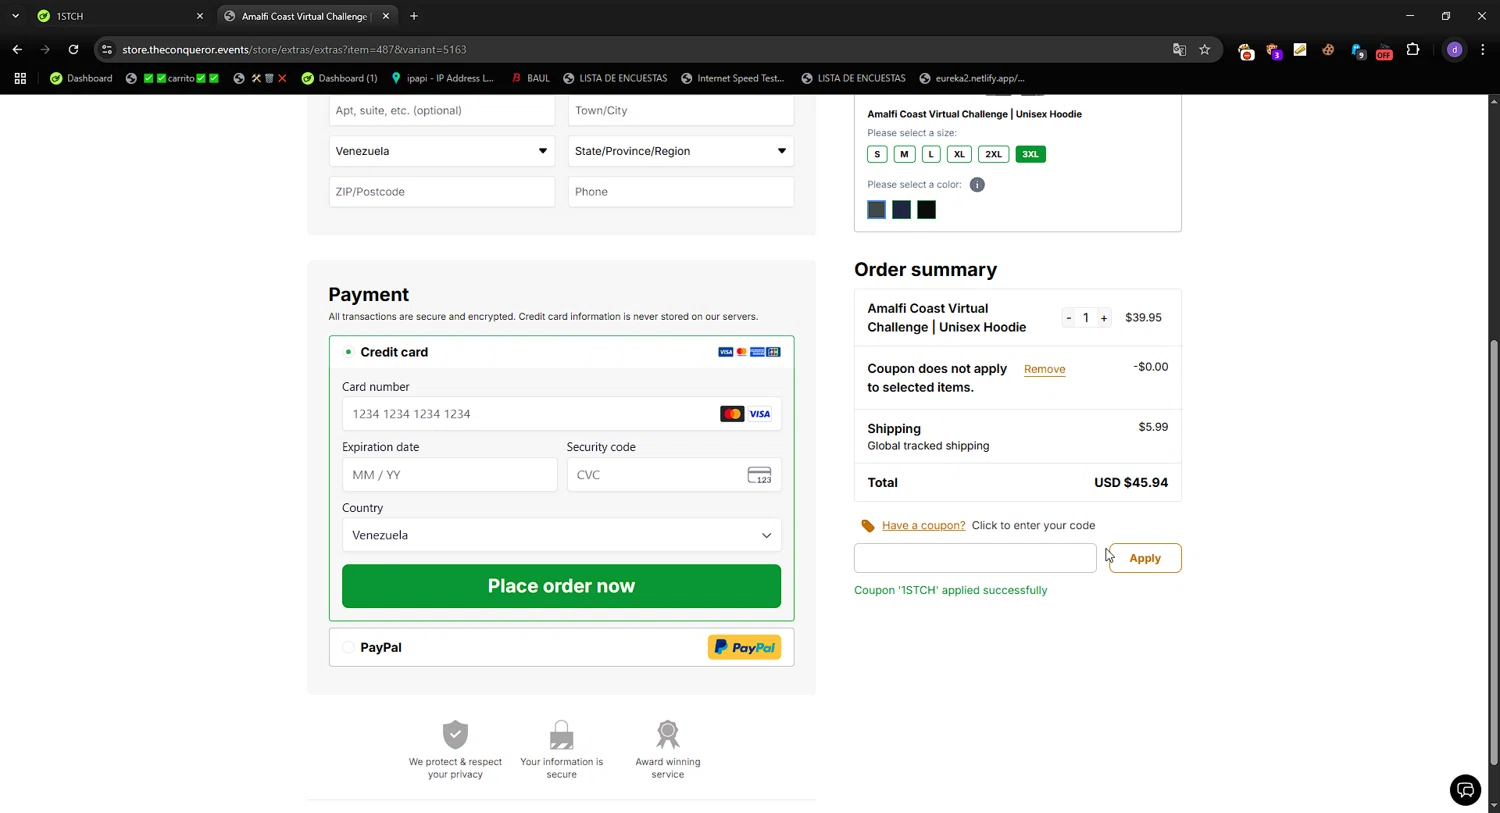Screen dimensions: 1500x813
Task: Choose hoodie size 3XL
Action: click(x=1030, y=154)
